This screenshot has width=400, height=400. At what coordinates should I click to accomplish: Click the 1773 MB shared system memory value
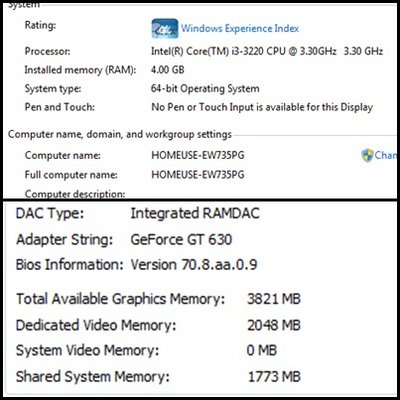(x=274, y=377)
